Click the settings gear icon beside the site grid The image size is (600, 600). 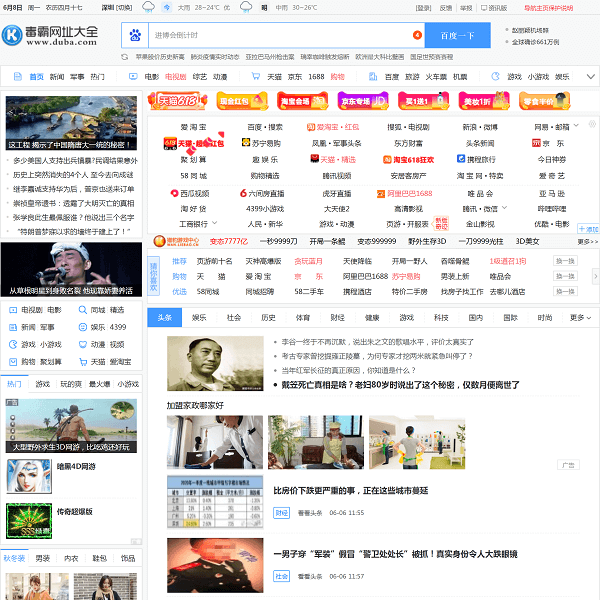(x=592, y=124)
